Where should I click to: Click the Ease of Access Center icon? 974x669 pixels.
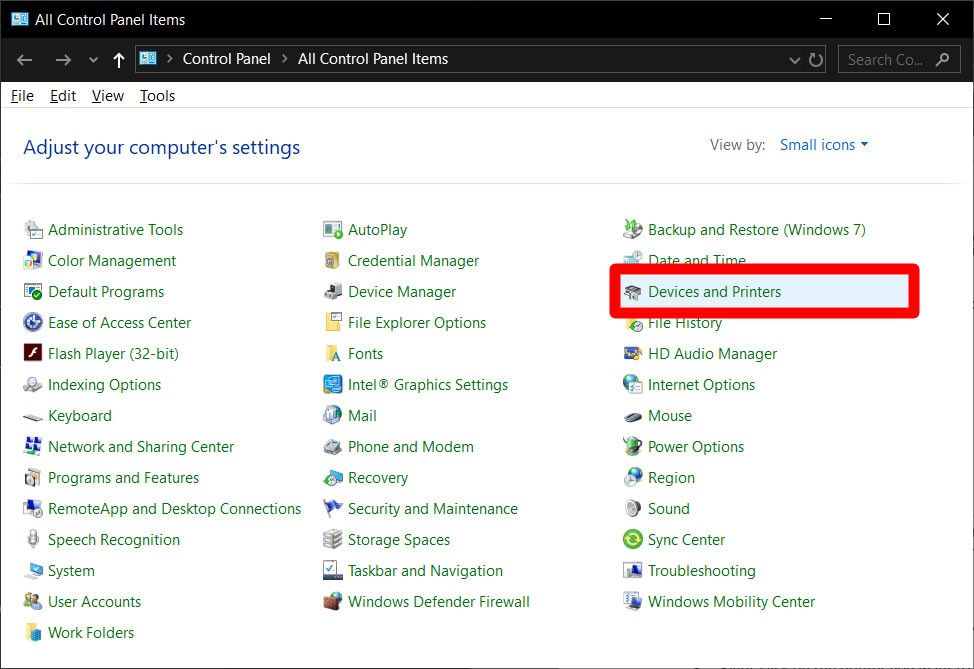[33, 323]
